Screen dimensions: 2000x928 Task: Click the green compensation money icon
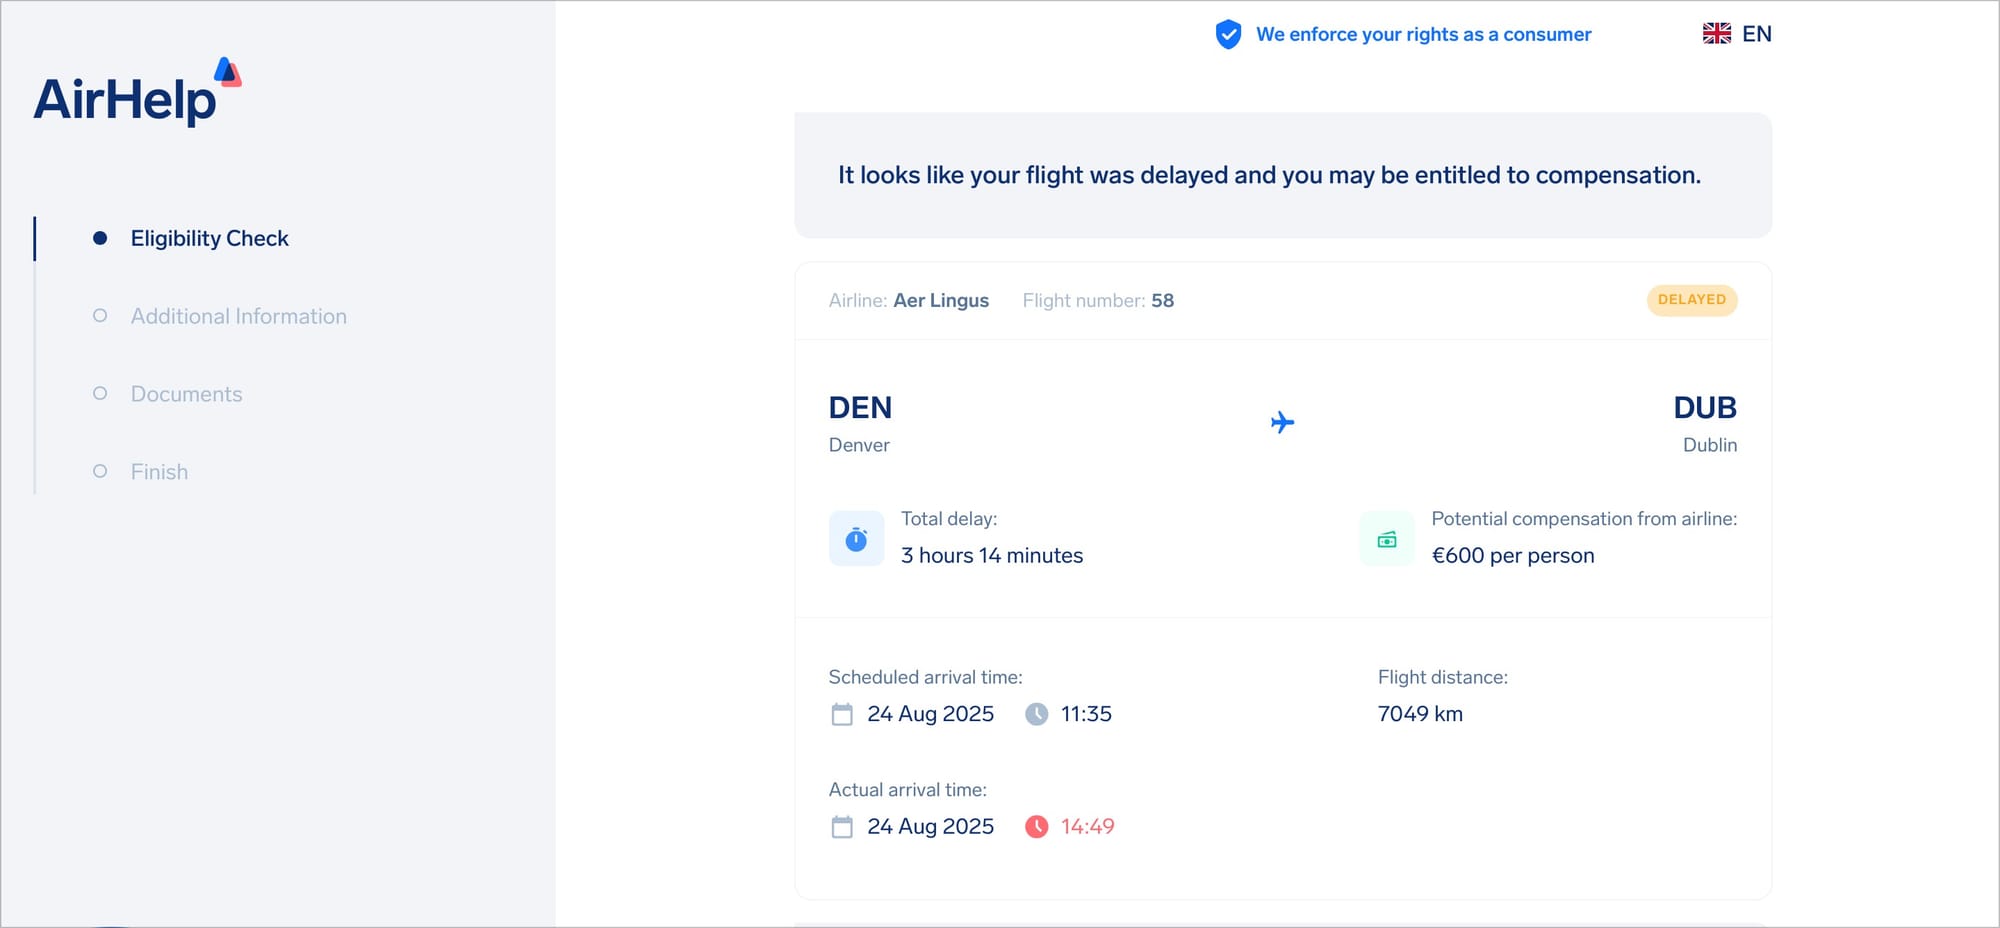point(1387,539)
